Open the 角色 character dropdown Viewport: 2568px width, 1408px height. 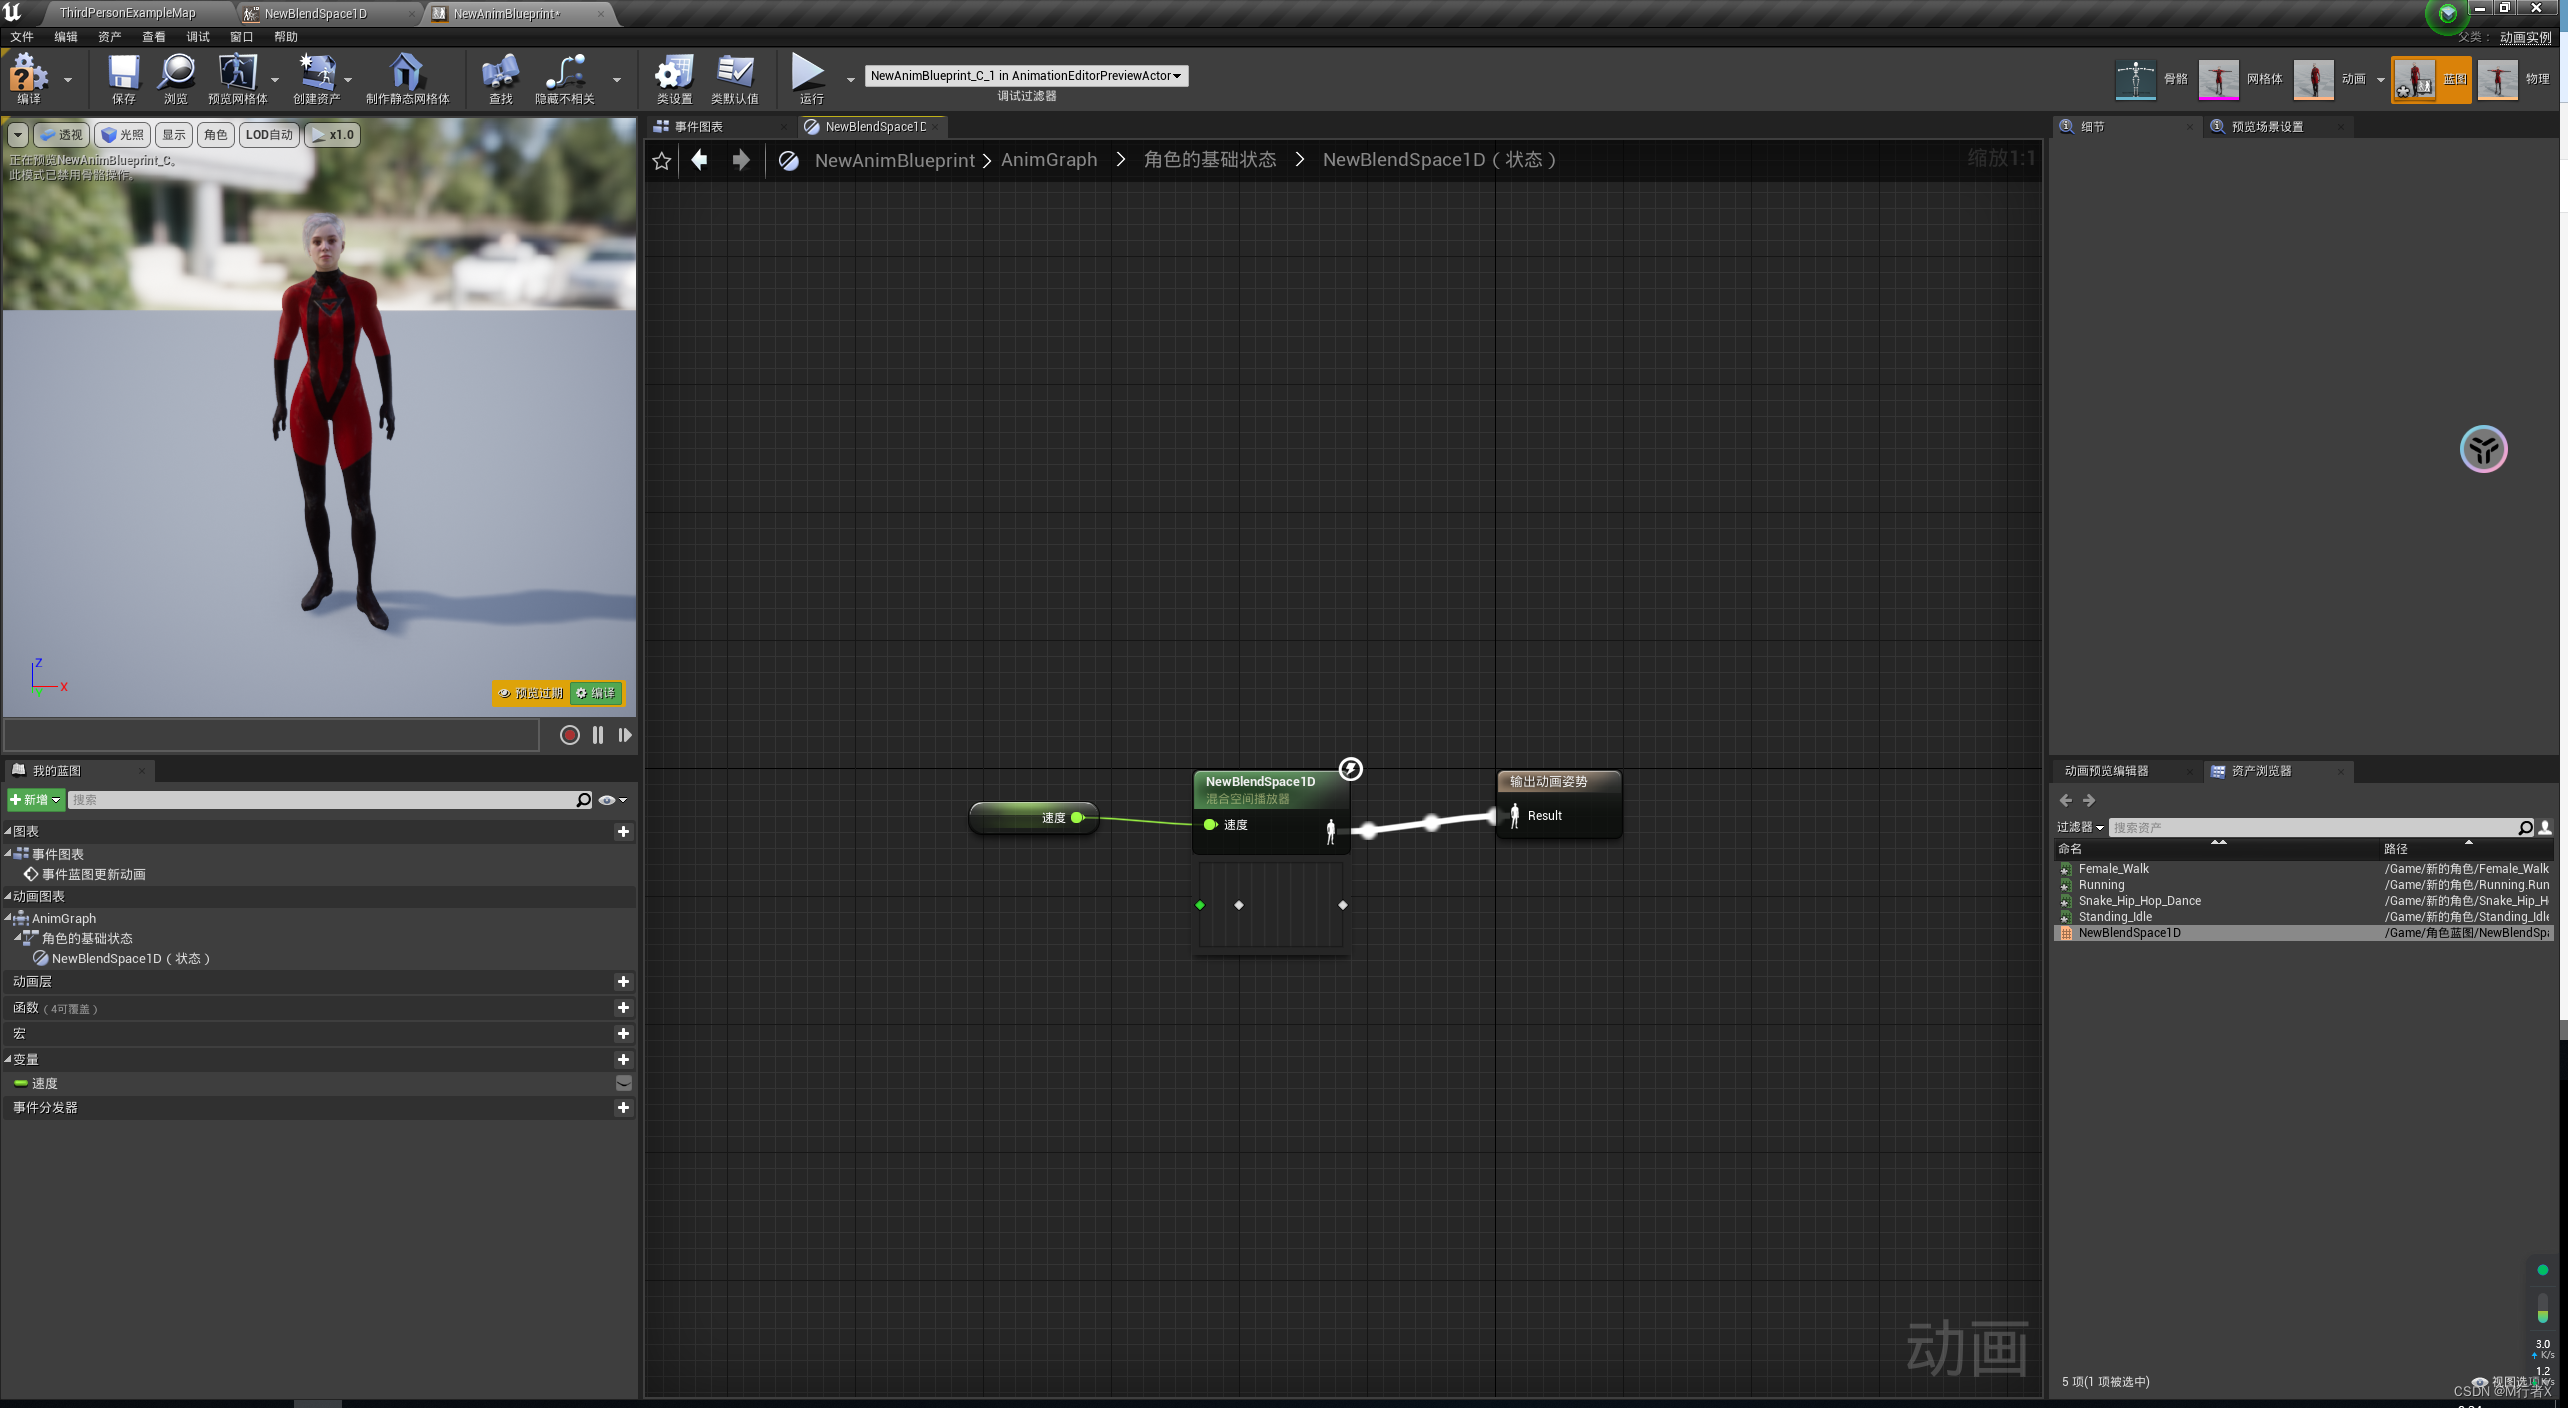click(216, 135)
